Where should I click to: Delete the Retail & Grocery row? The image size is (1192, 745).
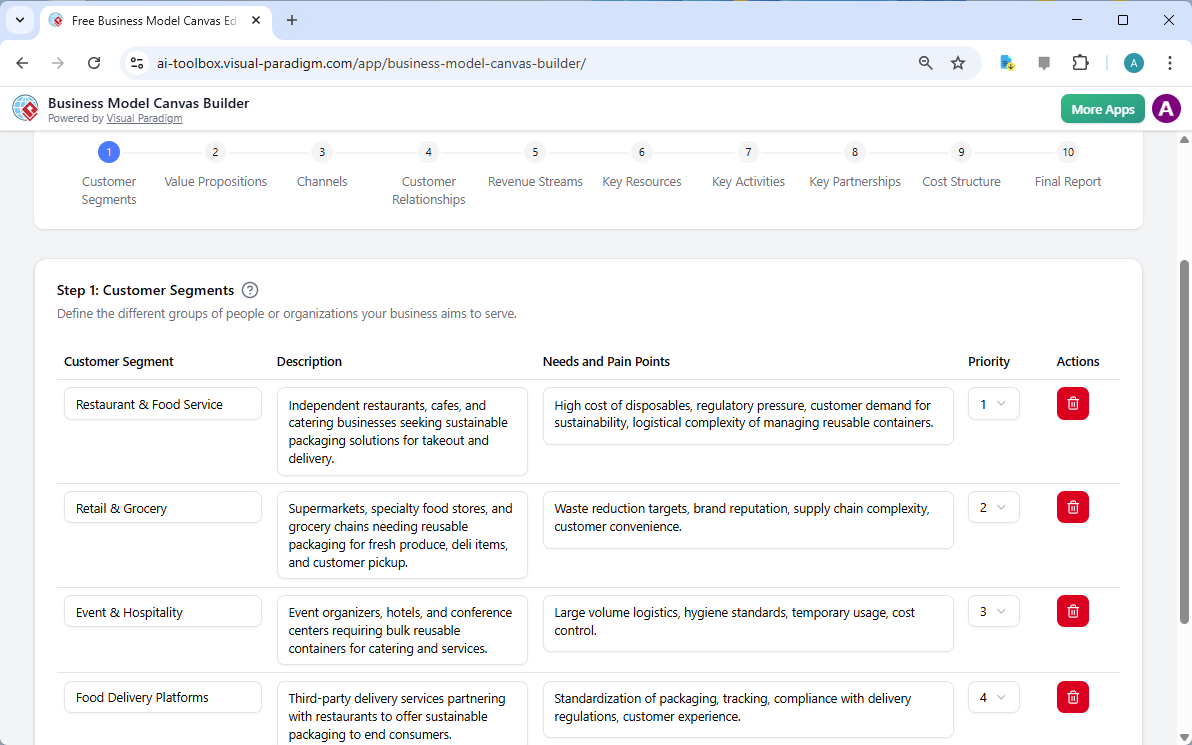pos(1072,507)
